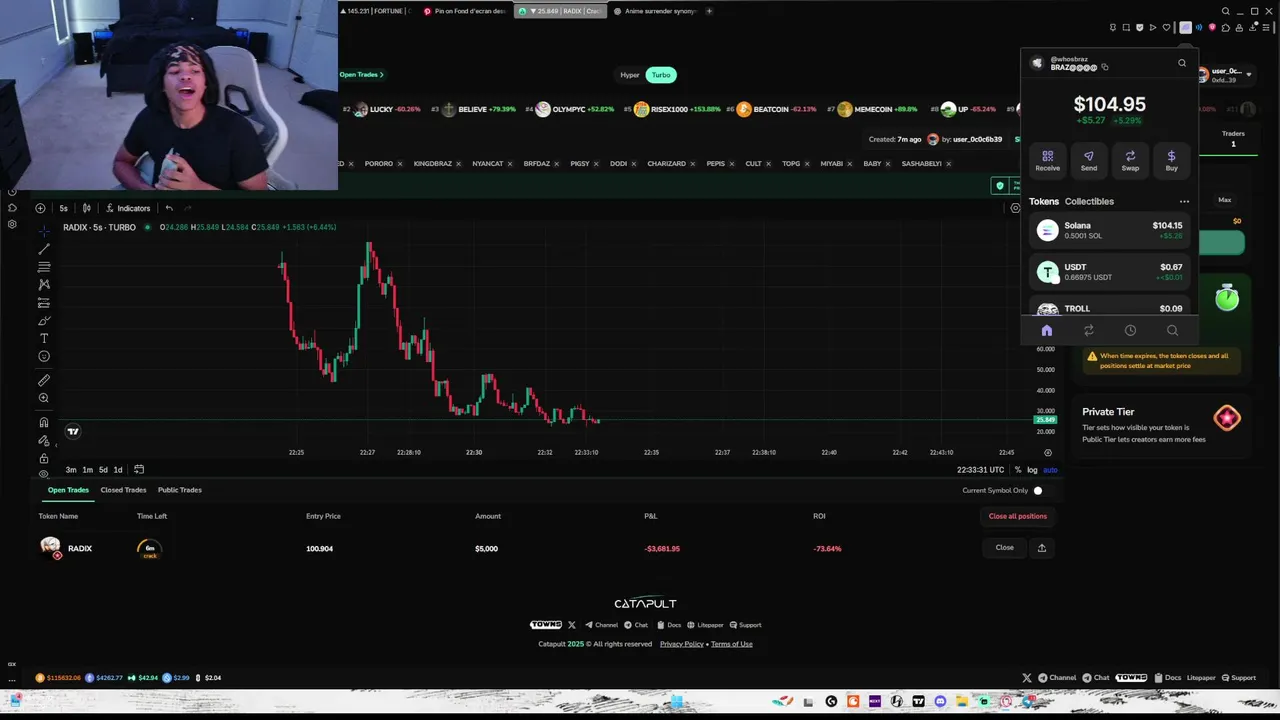Toggle percent scale on the chart
This screenshot has width=1280, height=720.
1018,470
